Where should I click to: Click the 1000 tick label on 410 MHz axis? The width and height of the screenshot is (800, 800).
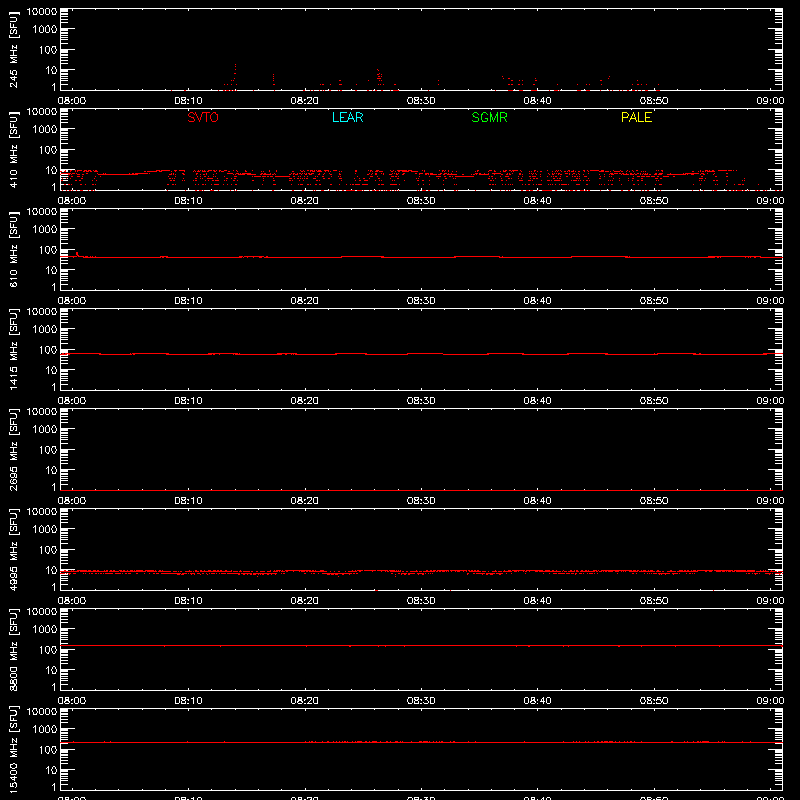[x=45, y=130]
